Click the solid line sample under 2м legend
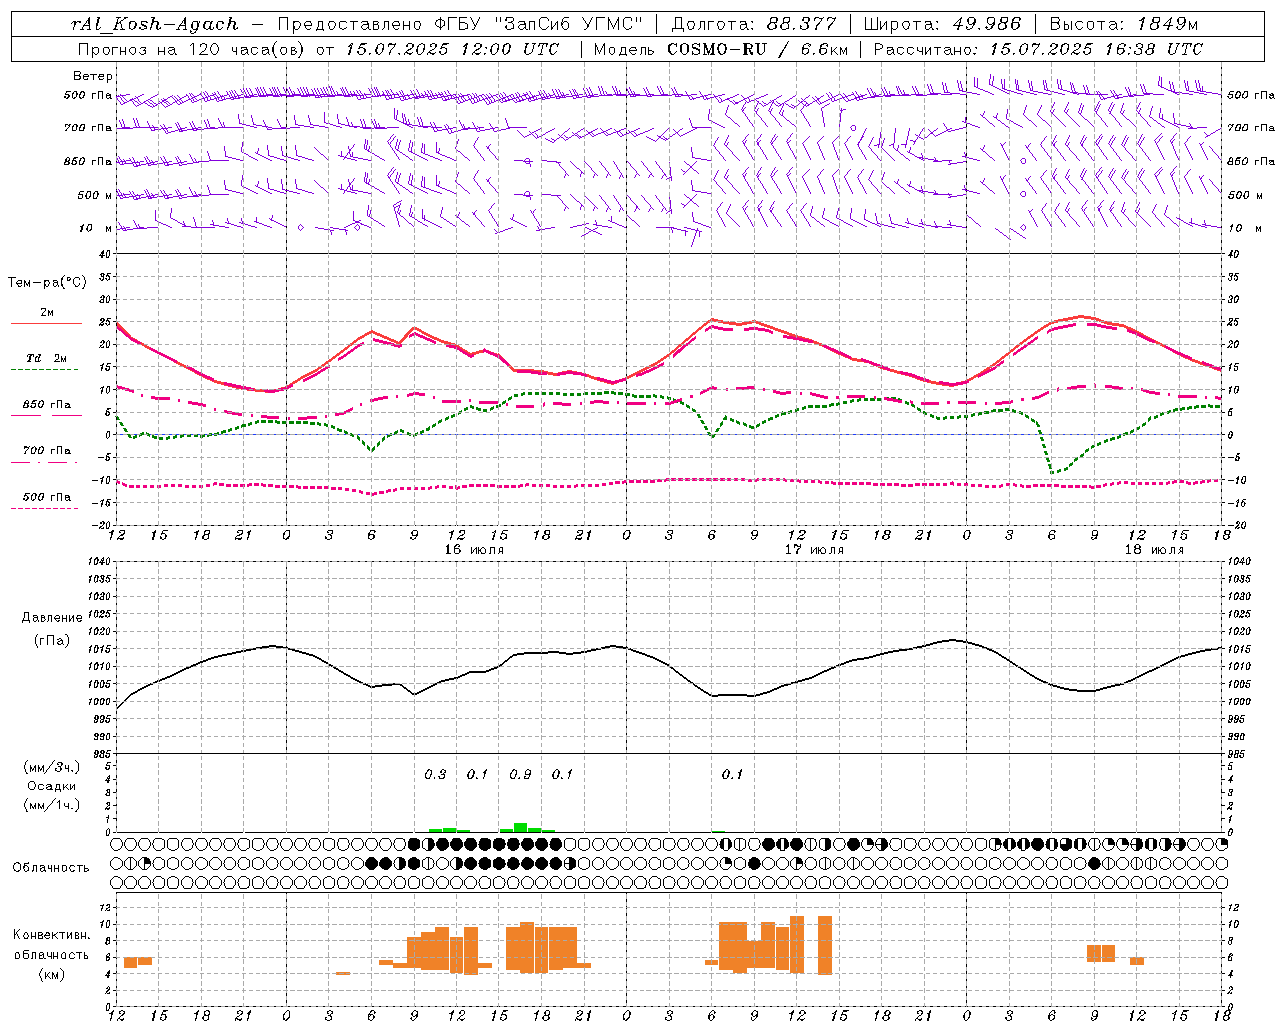 [x=45, y=324]
